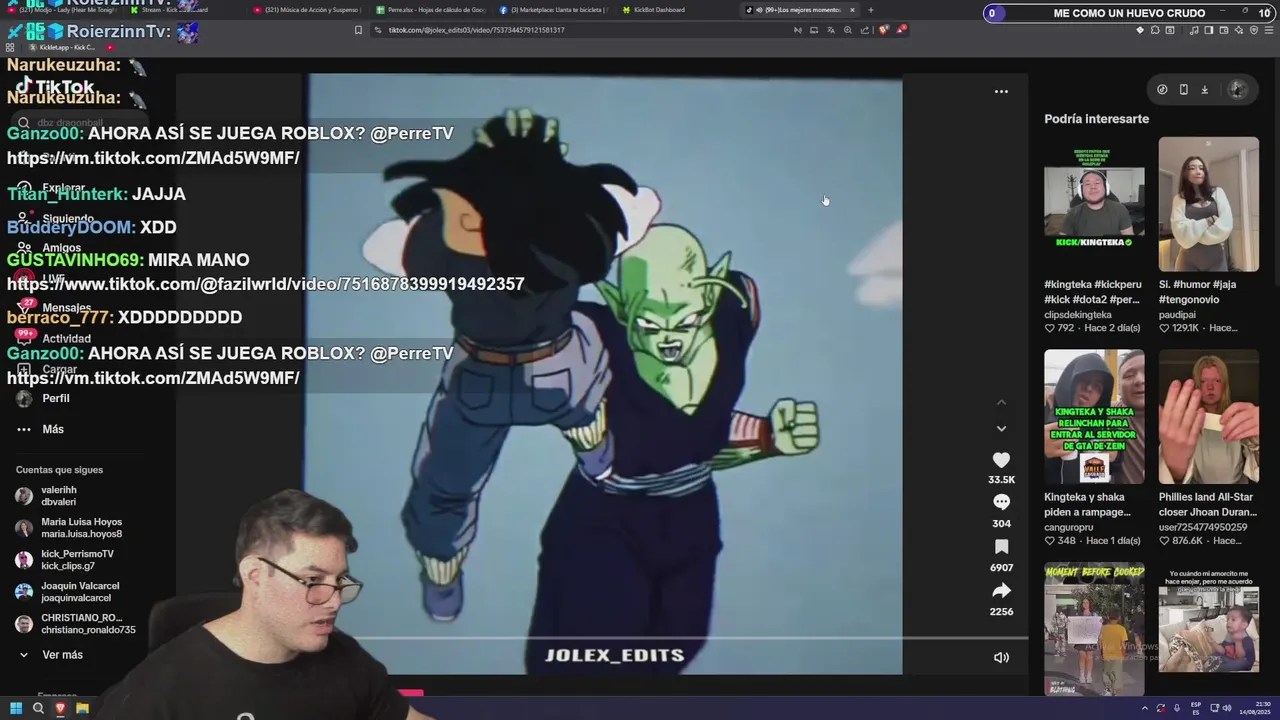
Task: Open the clipsdekingteka recommended video thumbnail
Action: (1094, 204)
